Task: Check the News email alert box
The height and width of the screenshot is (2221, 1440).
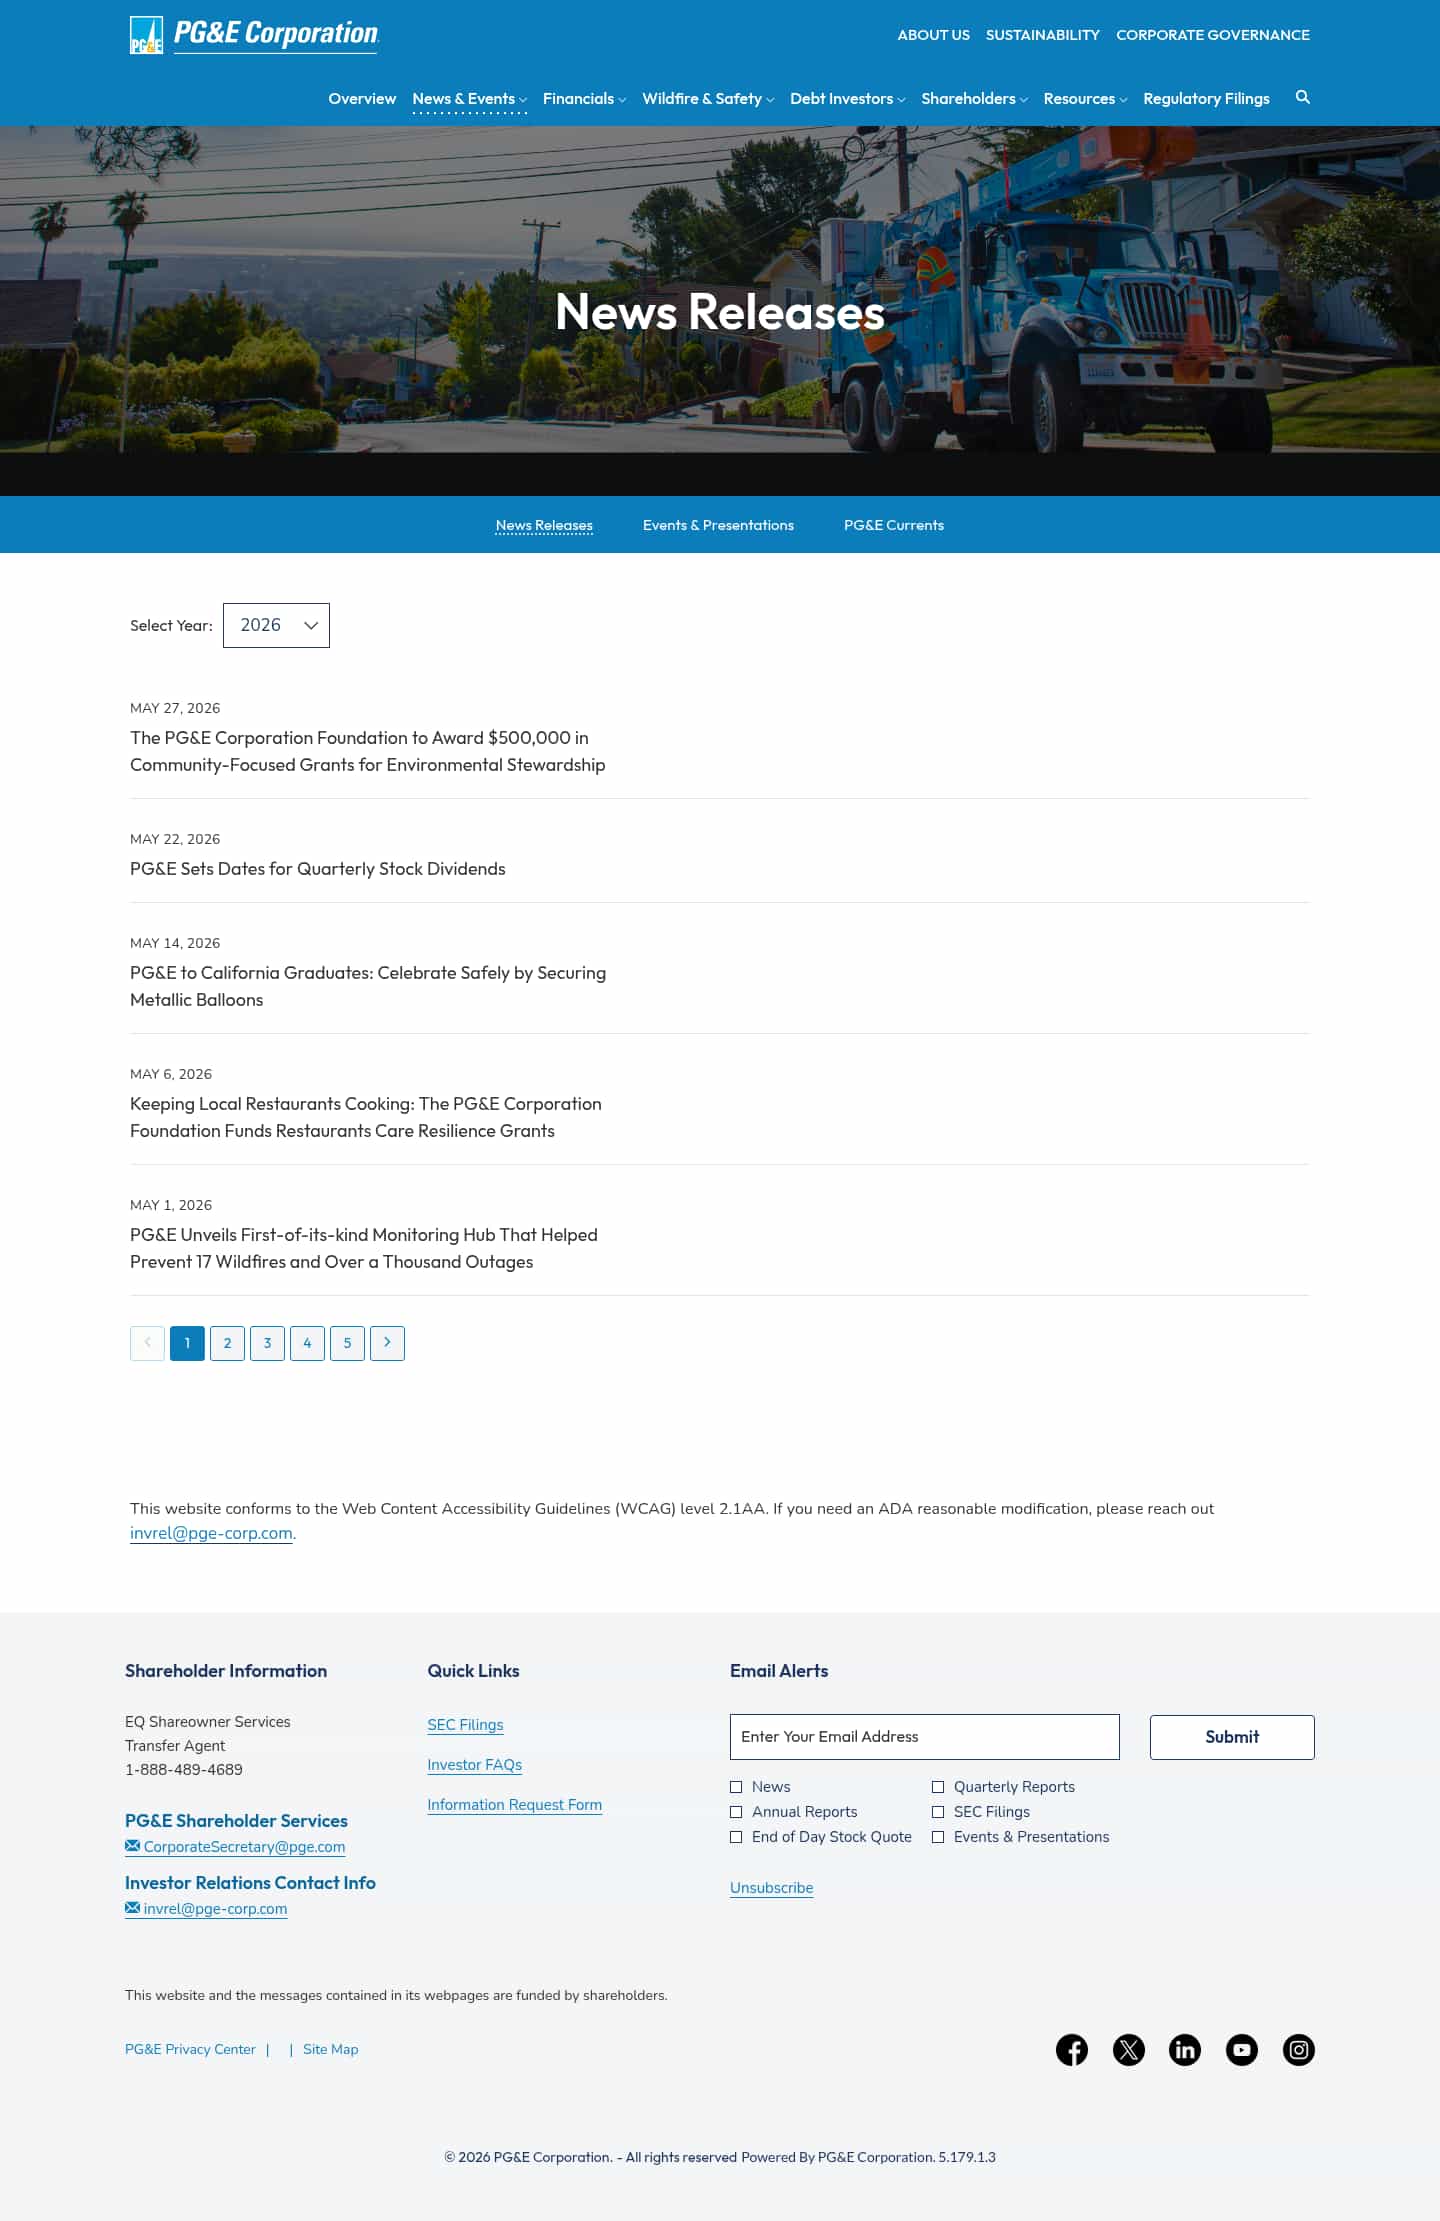Action: click(x=736, y=1787)
